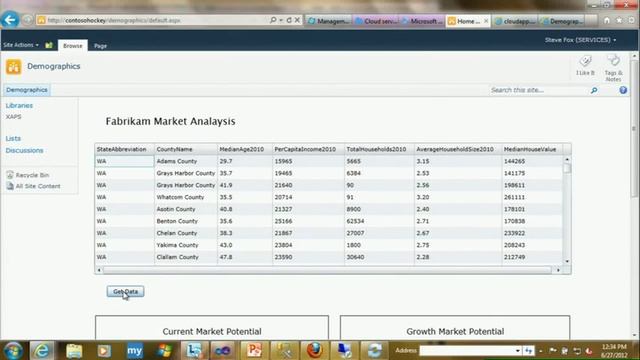640x360 pixels.
Task: Open the browser Home icon
Action: click(x=607, y=20)
